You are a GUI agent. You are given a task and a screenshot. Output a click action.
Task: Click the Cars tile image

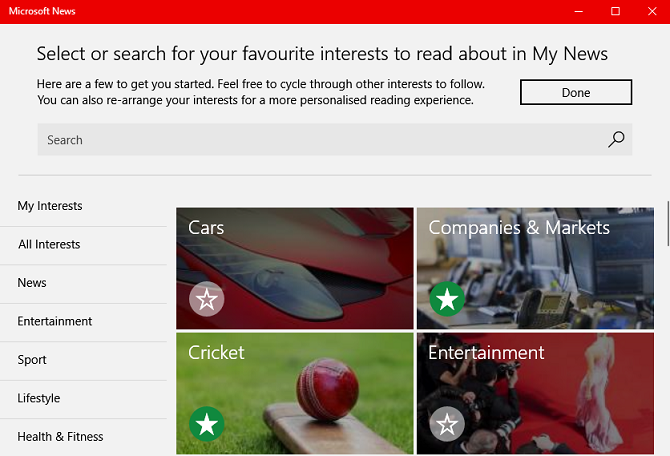[295, 268]
